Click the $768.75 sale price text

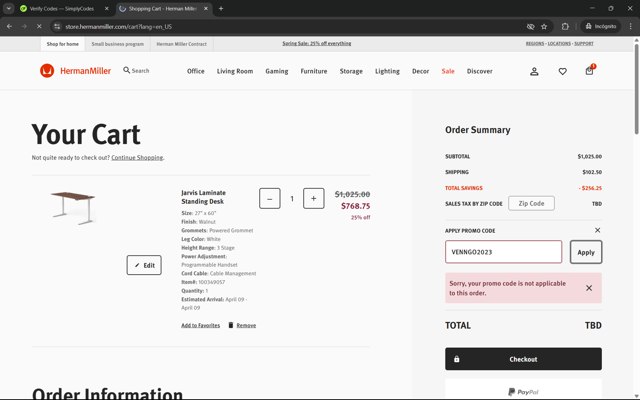[356, 206]
